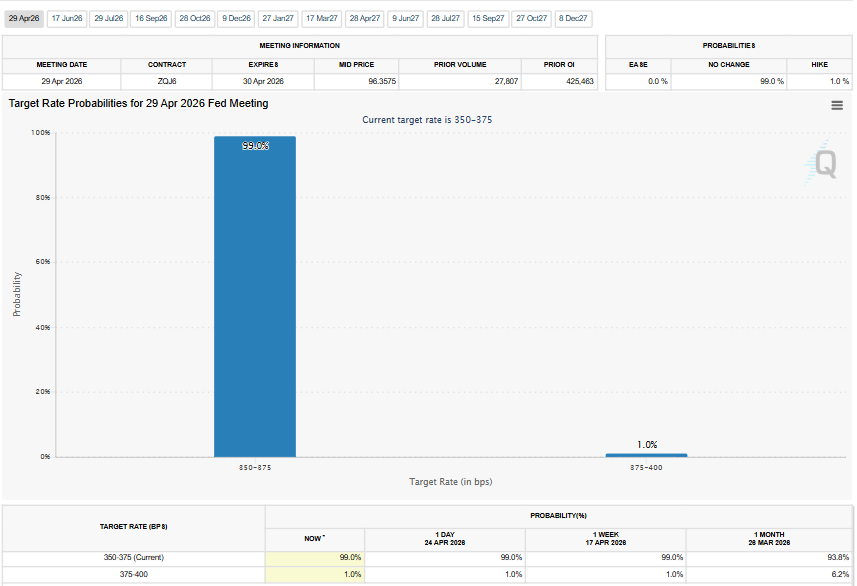Switch to the 9 Dec26 meeting tab
Image resolution: width=857 pixels, height=586 pixels.
[x=236, y=18]
